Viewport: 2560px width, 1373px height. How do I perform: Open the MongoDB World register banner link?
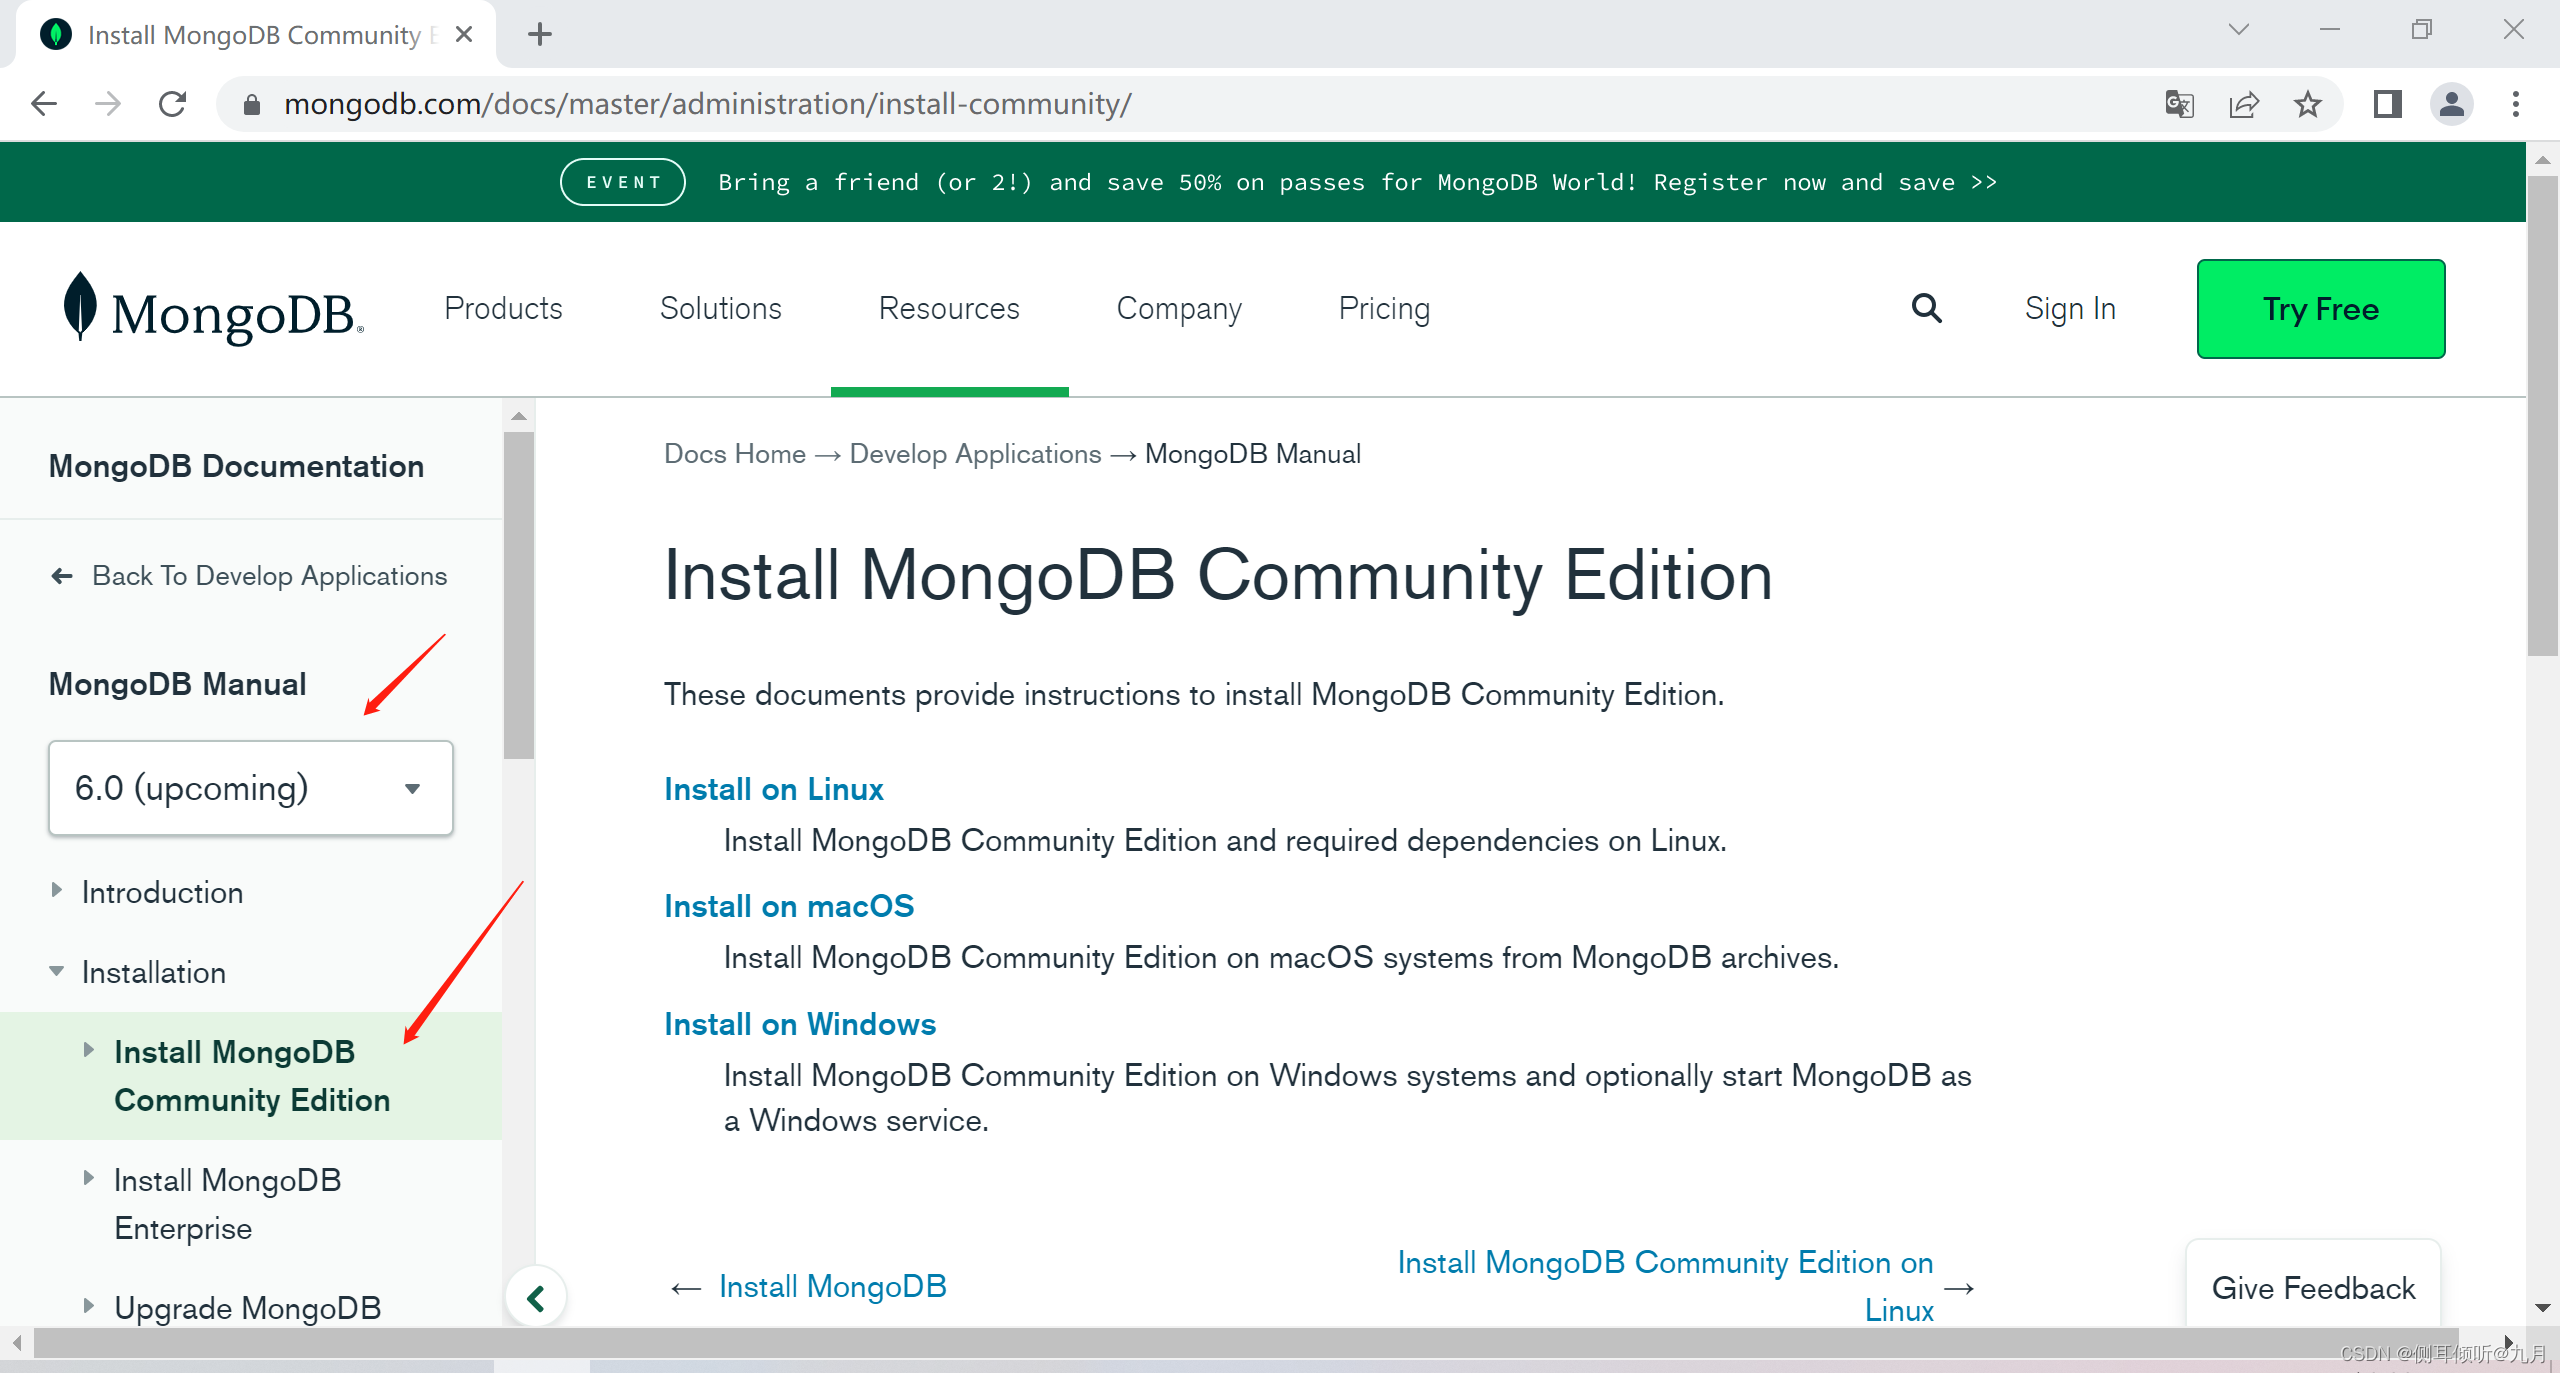[x=1358, y=182]
